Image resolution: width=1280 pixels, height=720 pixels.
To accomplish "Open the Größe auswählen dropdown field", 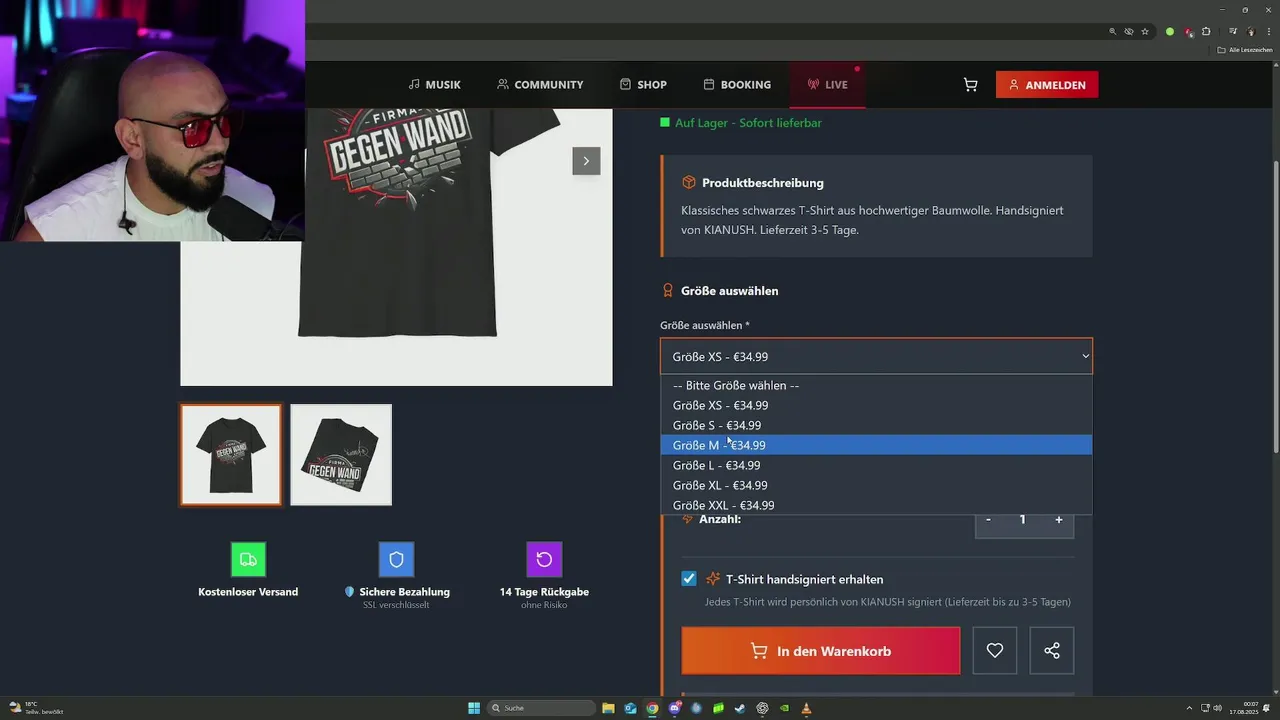I will (876, 356).
